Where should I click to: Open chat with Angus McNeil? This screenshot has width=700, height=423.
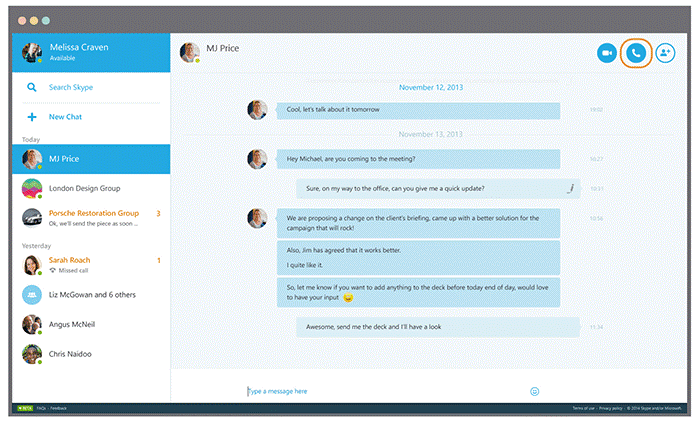91,324
